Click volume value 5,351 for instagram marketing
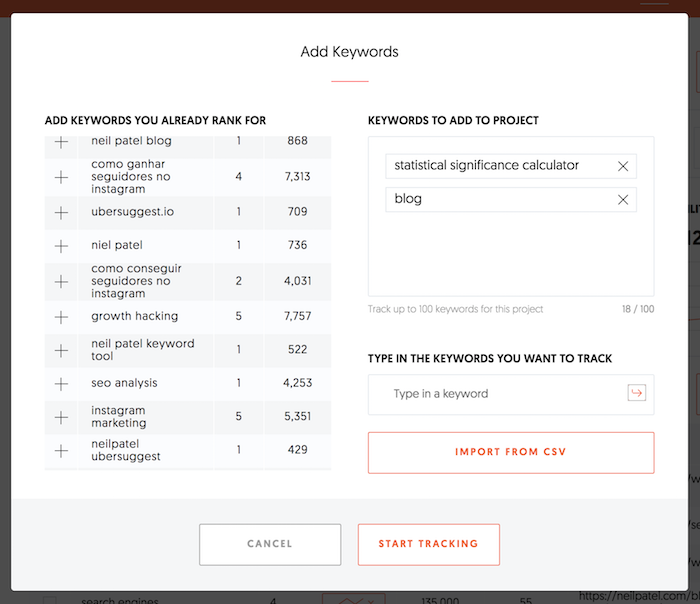Viewport: 700px width, 604px height. pyautogui.click(x=297, y=417)
